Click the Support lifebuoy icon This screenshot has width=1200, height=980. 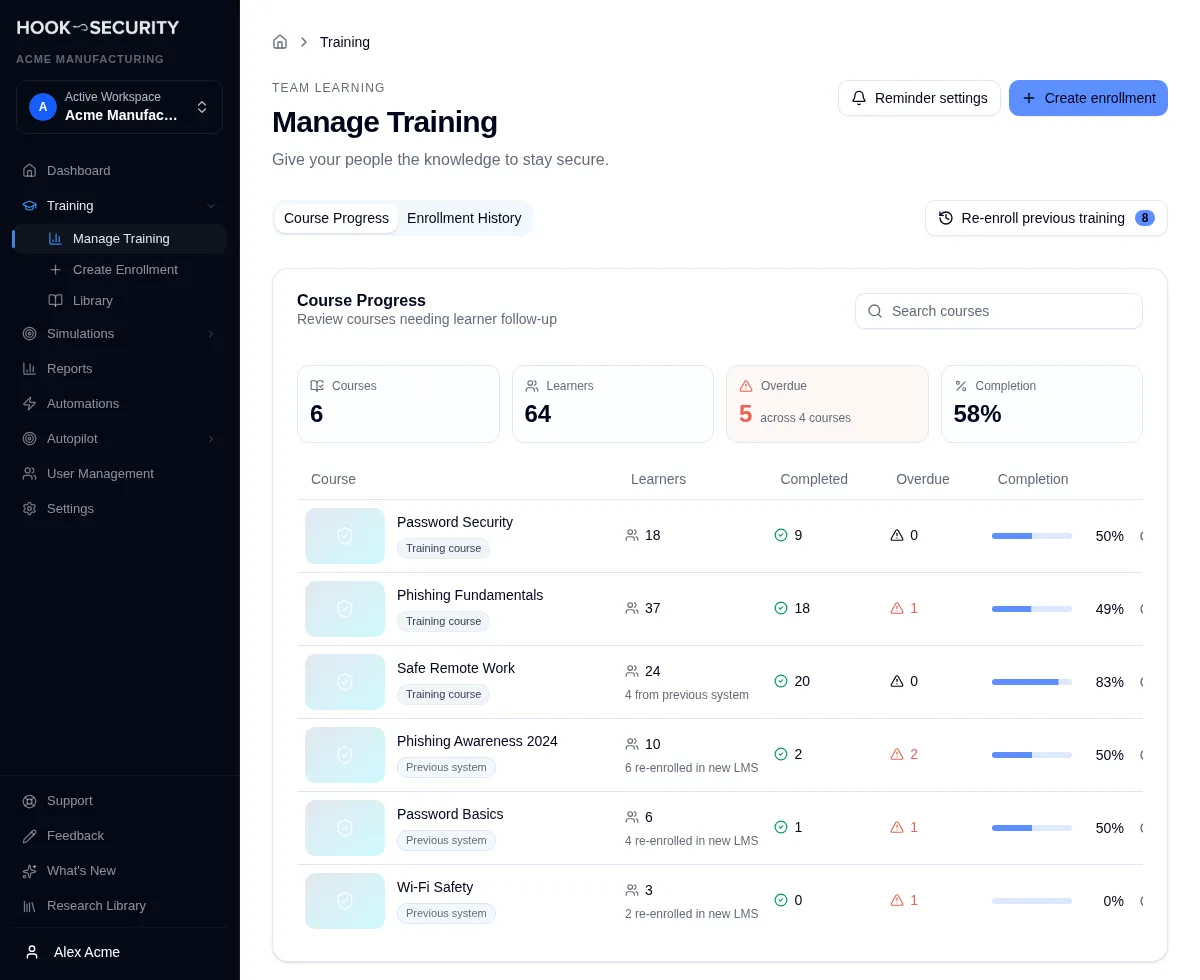coord(30,801)
